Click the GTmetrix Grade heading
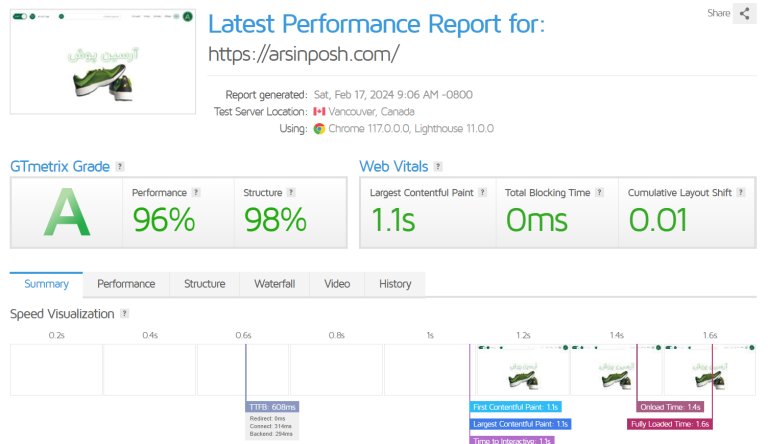 pos(60,167)
